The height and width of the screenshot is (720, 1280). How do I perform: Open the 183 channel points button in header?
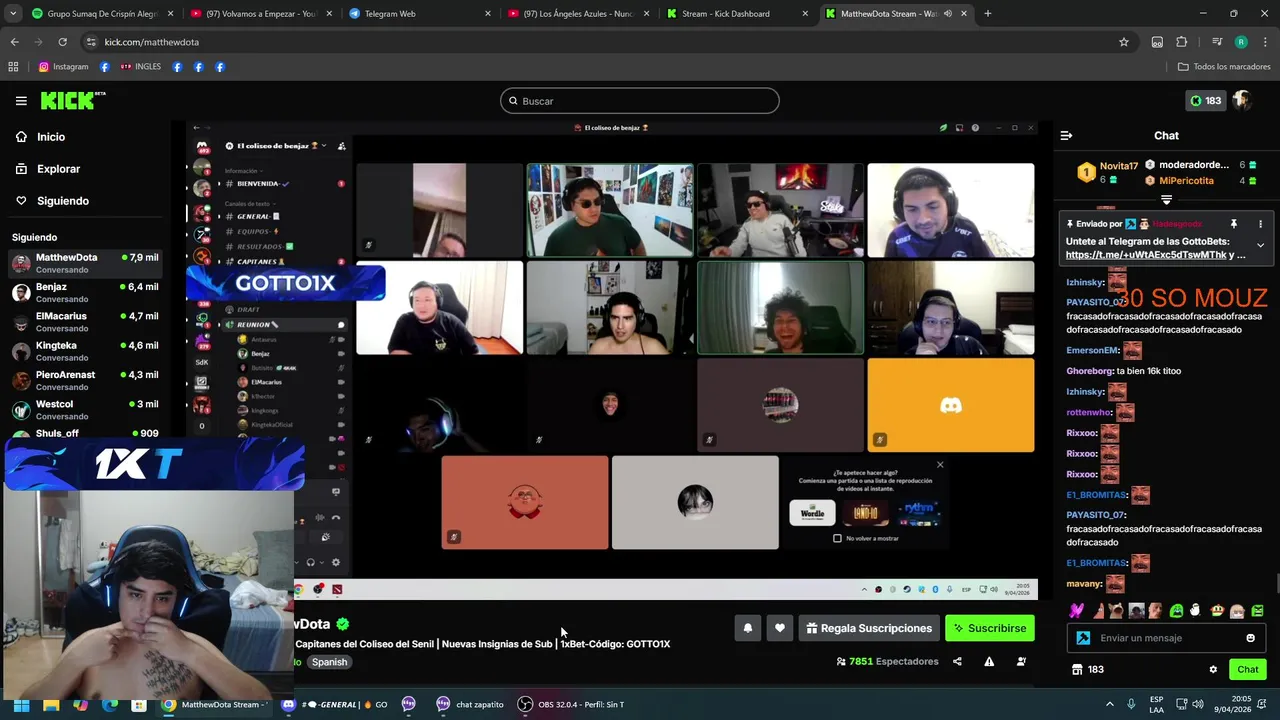(1205, 101)
